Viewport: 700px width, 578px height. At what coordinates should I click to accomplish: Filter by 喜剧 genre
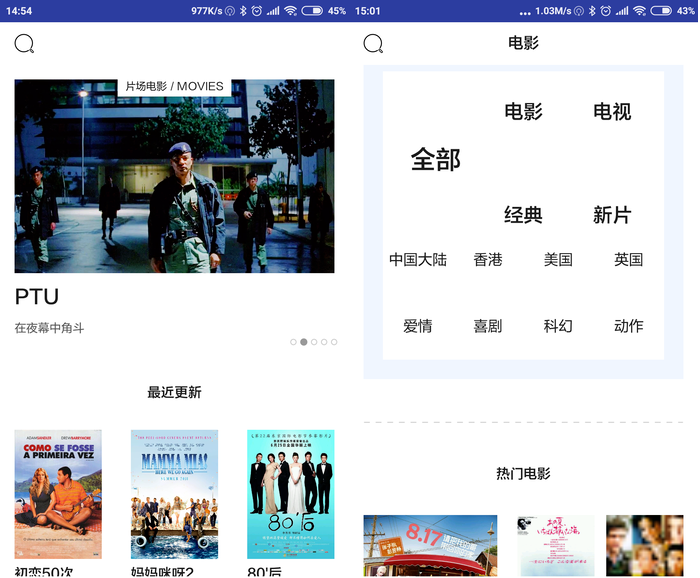488,326
